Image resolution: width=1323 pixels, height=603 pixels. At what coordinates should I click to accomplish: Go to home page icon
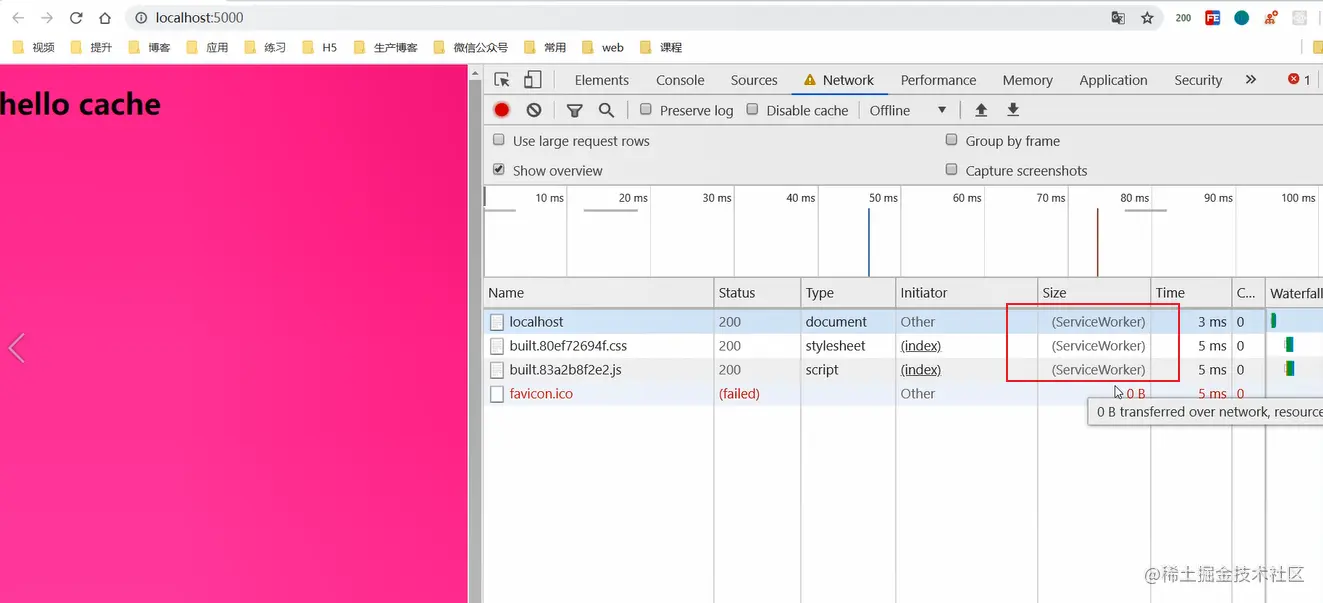pos(105,18)
